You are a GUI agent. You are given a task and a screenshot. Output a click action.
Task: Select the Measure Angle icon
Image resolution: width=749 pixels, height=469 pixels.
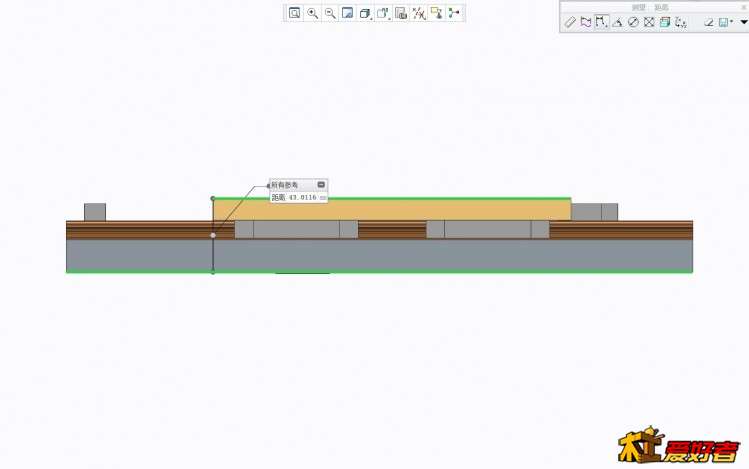(618, 22)
